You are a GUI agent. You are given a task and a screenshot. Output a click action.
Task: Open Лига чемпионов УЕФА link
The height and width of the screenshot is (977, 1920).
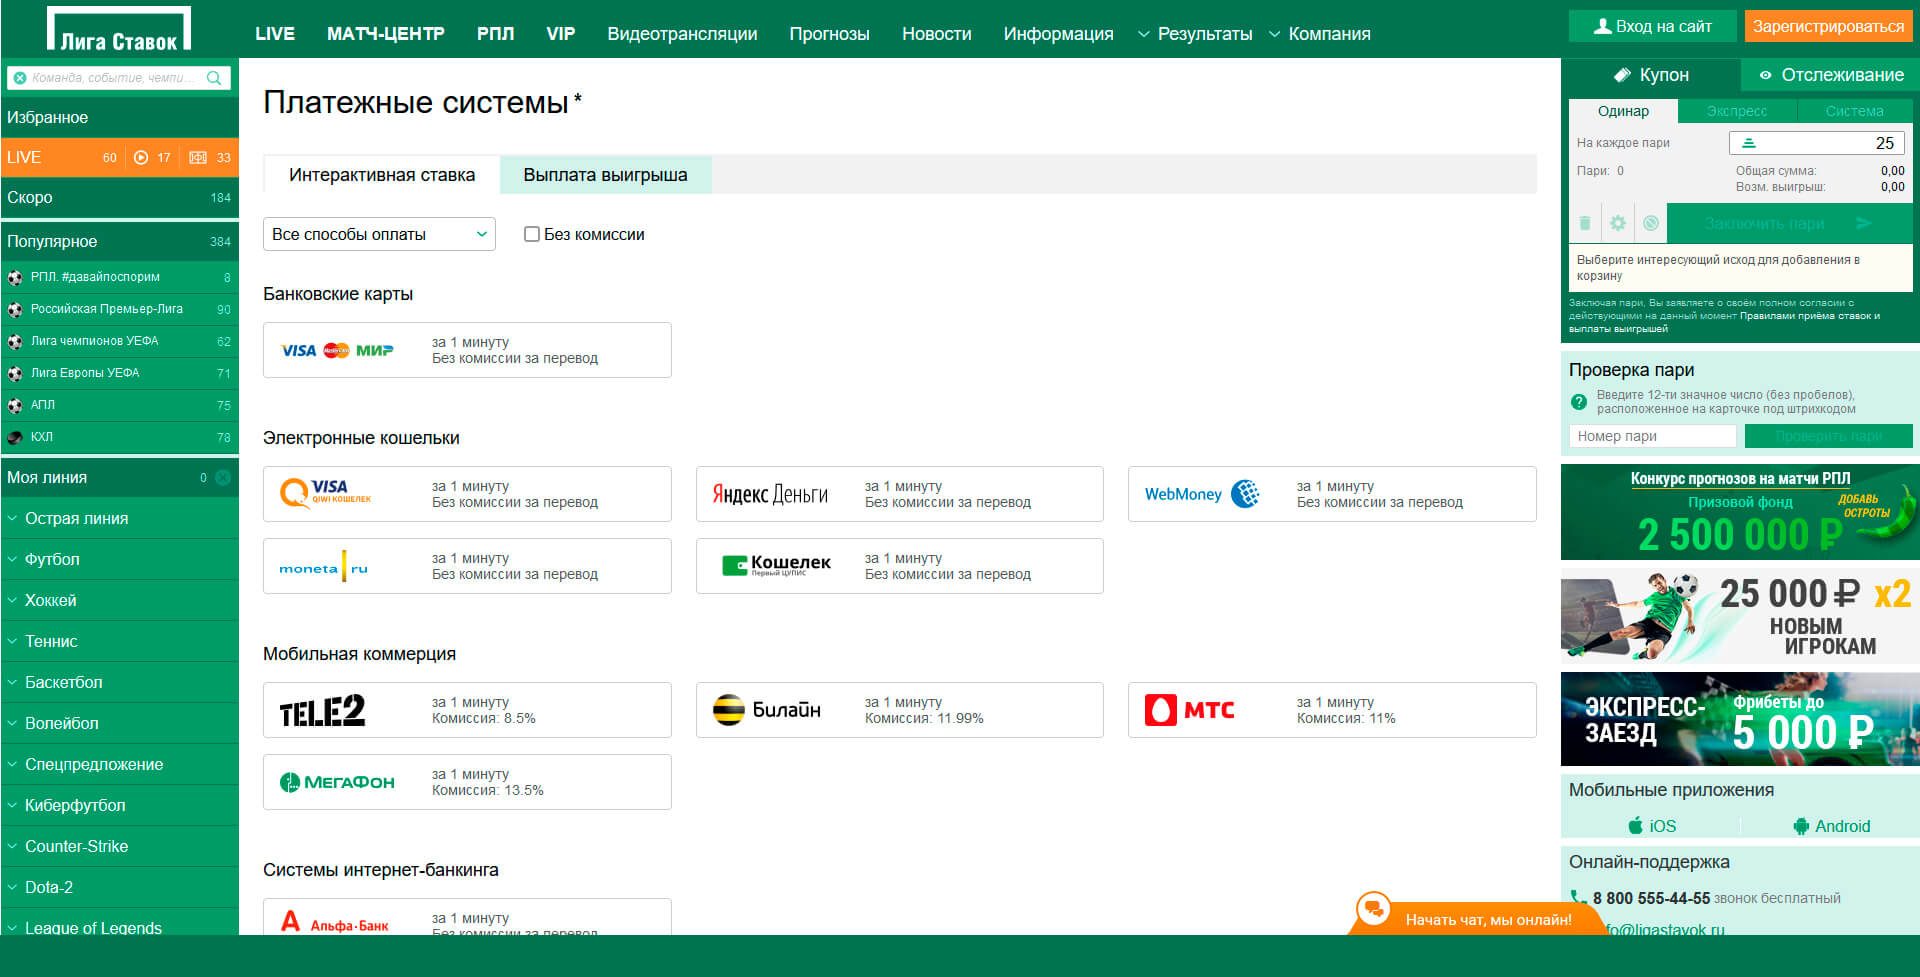120,341
